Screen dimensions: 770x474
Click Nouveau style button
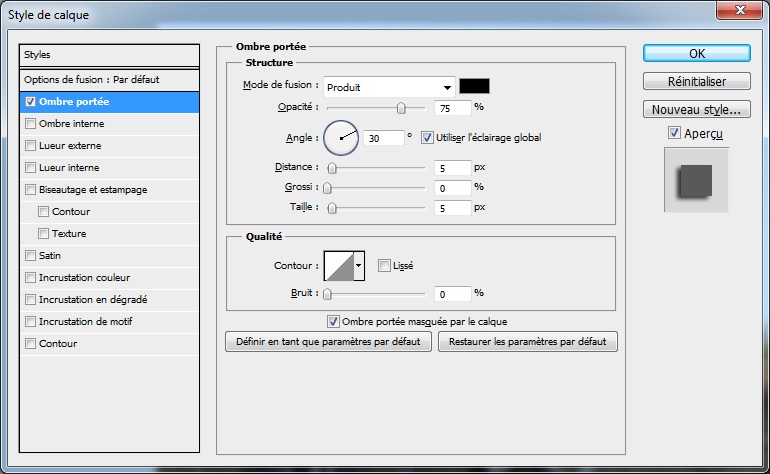pos(697,109)
